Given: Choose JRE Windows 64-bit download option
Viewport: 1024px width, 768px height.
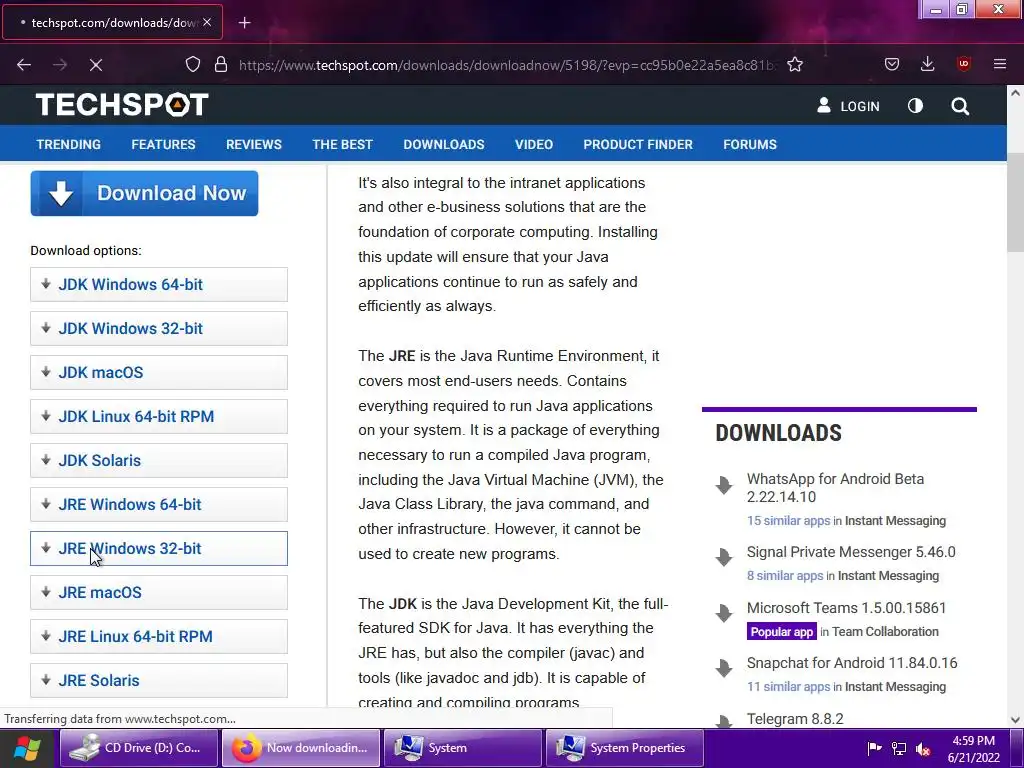Looking at the screenshot, I should pyautogui.click(x=159, y=504).
